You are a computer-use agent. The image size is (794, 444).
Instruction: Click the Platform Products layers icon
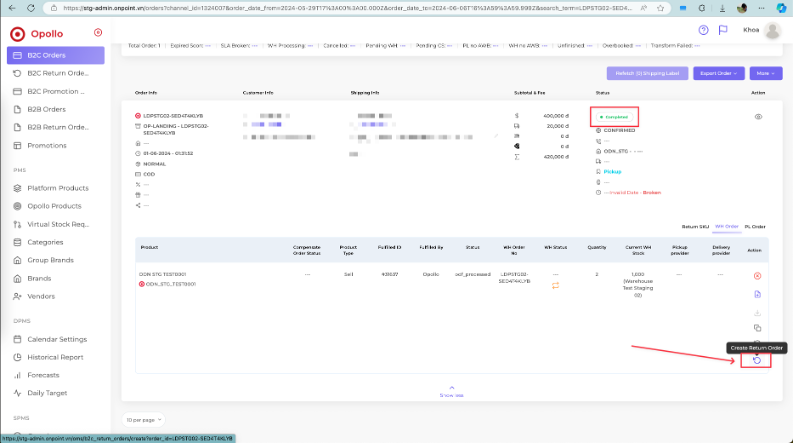17,188
